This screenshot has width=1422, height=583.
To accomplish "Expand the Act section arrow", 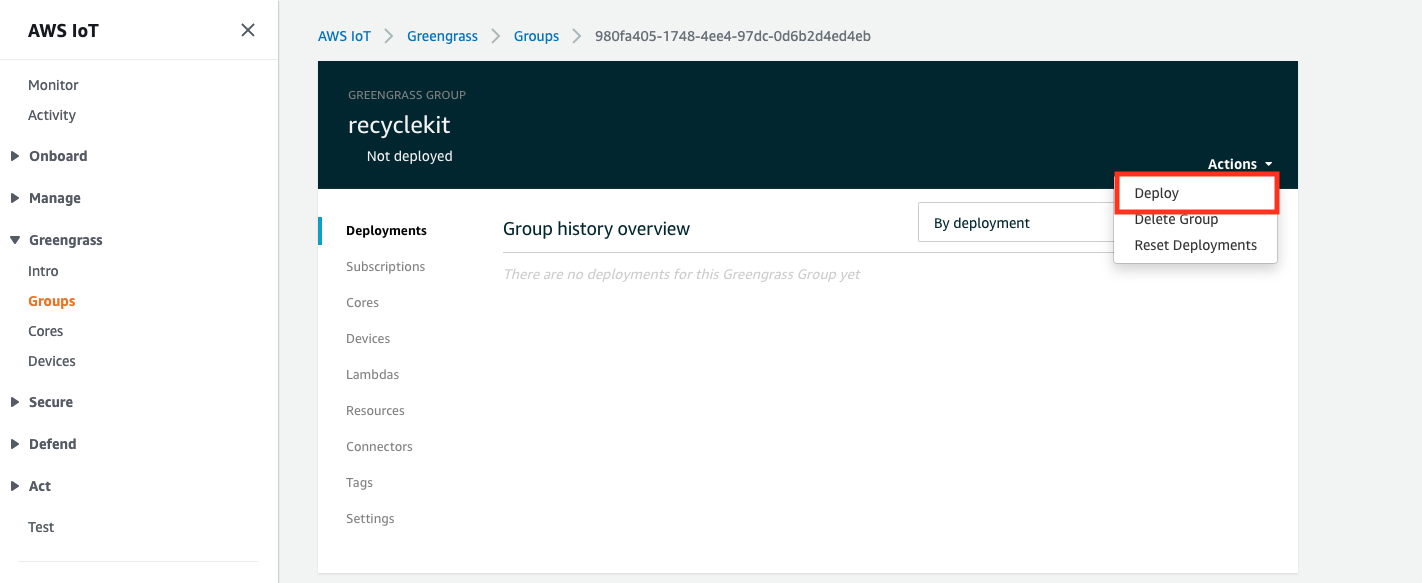I will click(x=15, y=486).
